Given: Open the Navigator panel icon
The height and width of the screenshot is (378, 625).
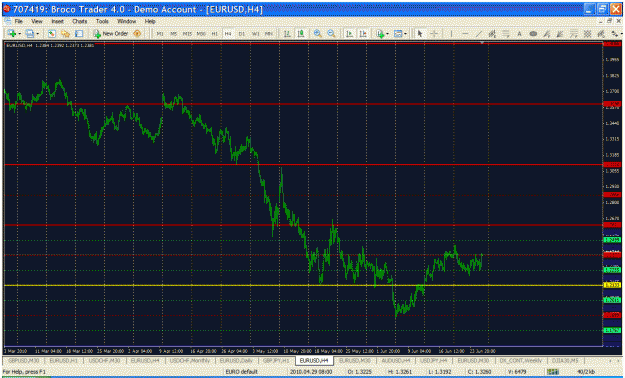Looking at the screenshot, I should tap(65, 34).
